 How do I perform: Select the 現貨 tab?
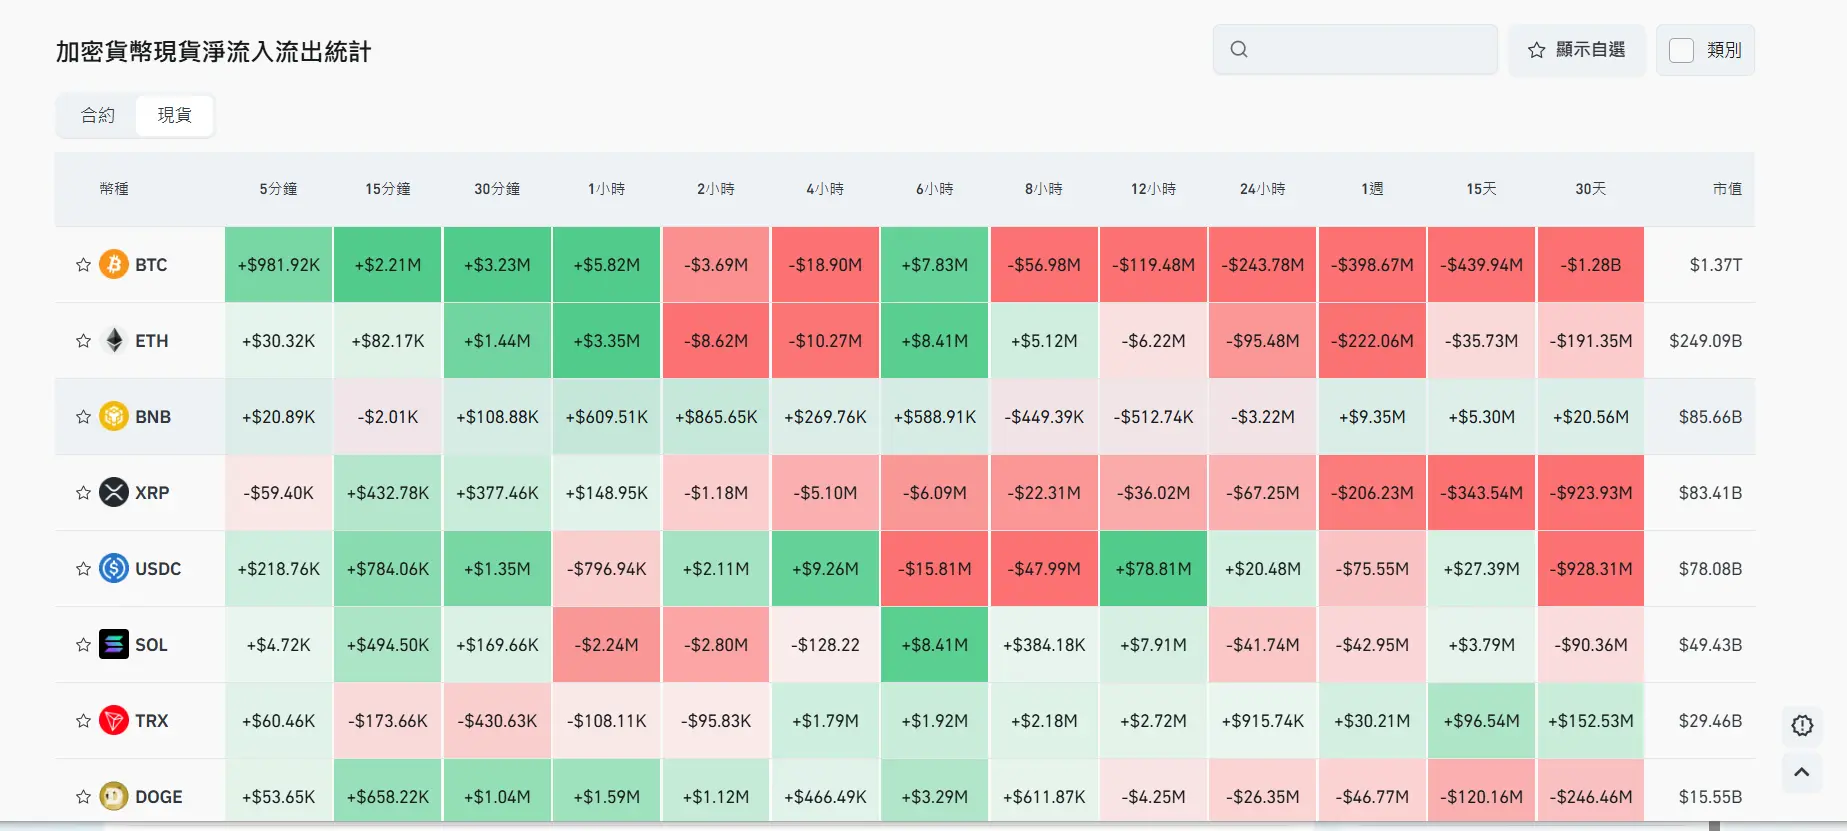pyautogui.click(x=175, y=116)
